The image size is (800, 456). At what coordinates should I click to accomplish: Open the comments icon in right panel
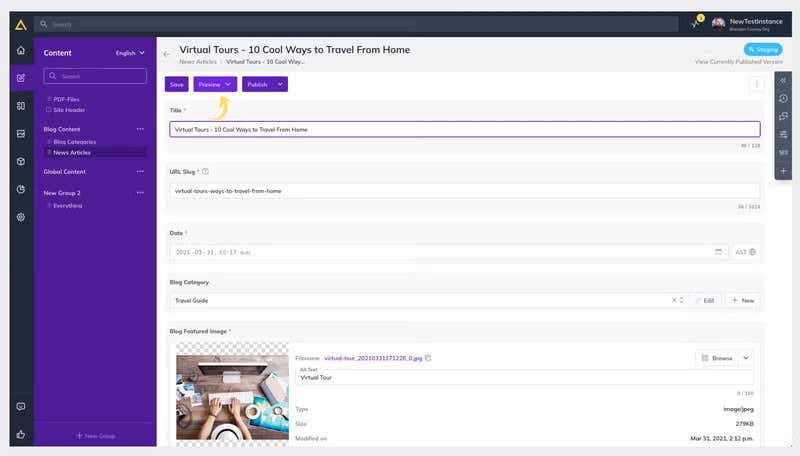coord(783,116)
